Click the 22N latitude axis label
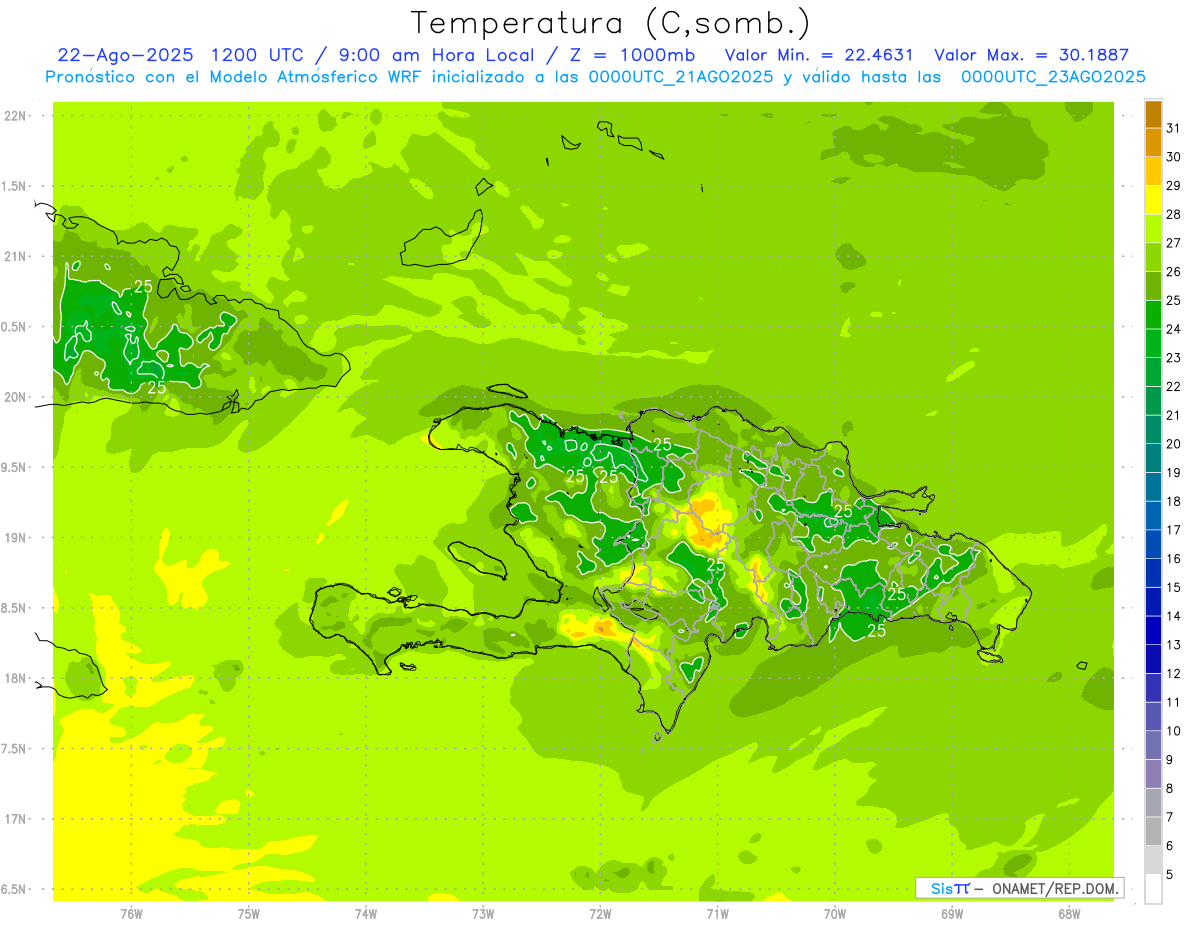The image size is (1200, 927). (15, 116)
